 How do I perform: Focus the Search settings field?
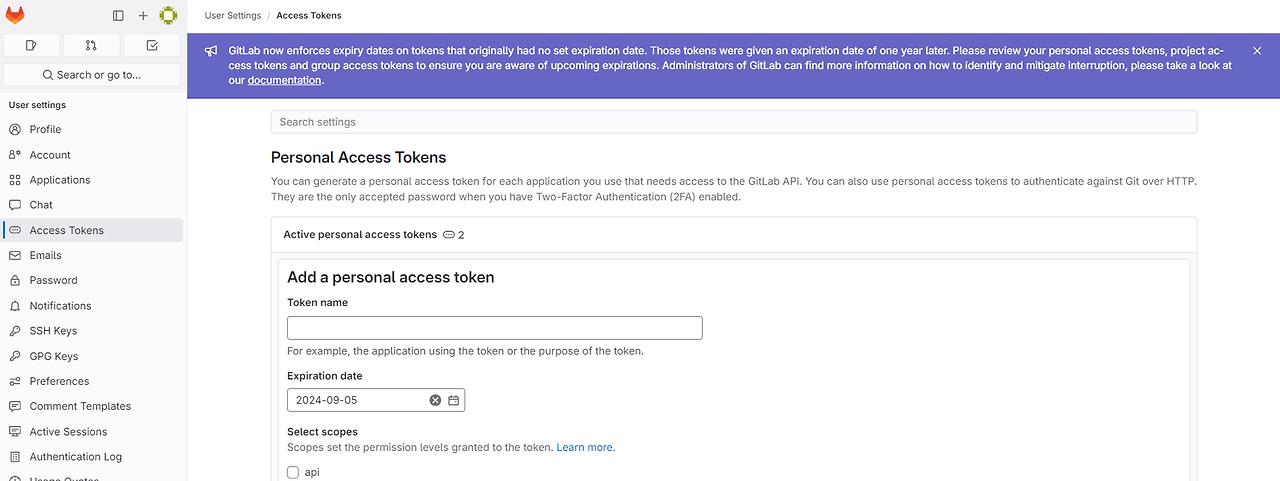coord(734,122)
